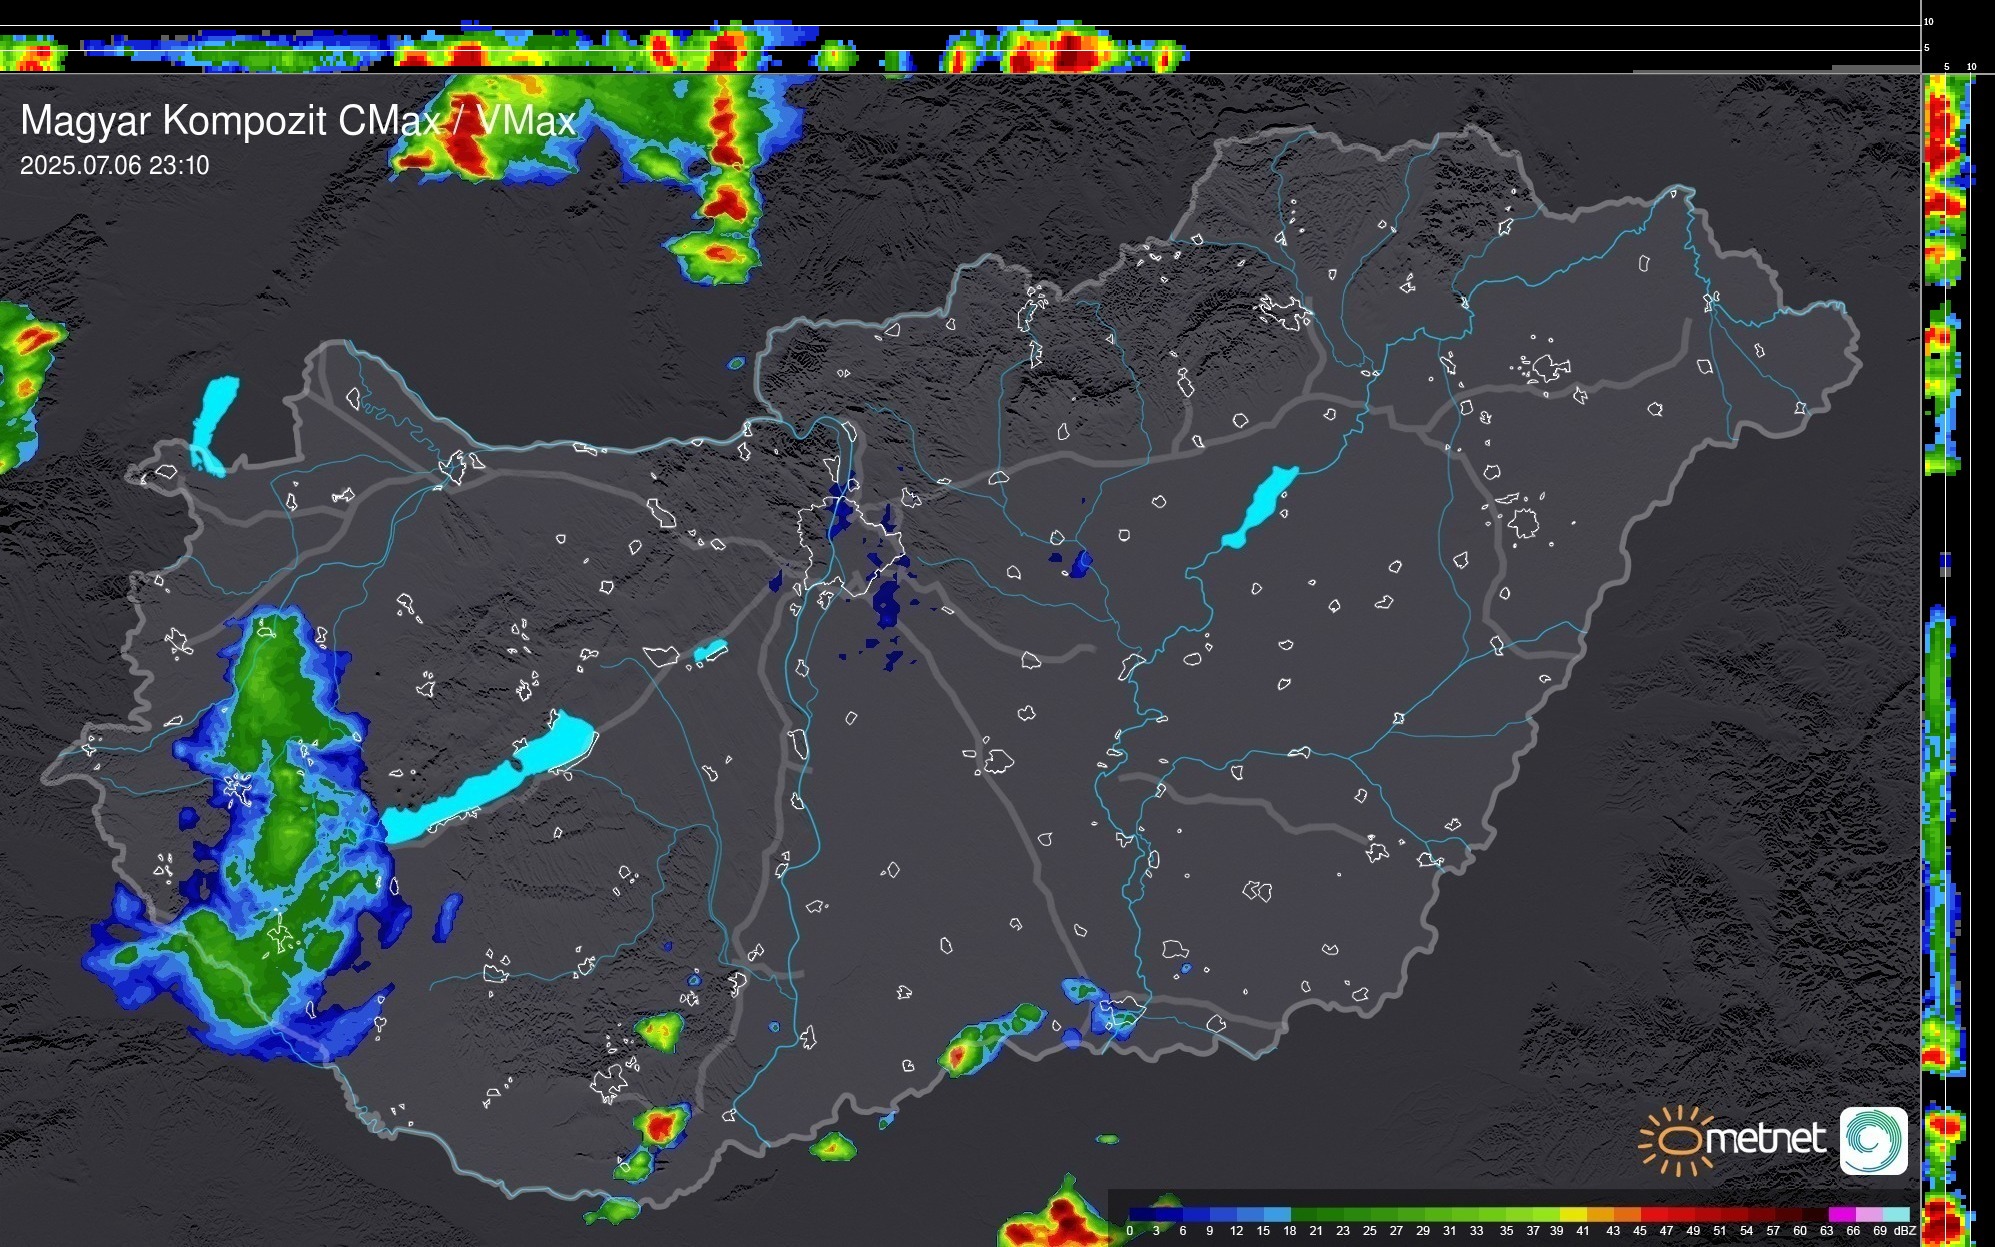The image size is (1995, 1247).
Task: Click the red 45 dBZ legend swatch
Action: click(x=1653, y=1215)
